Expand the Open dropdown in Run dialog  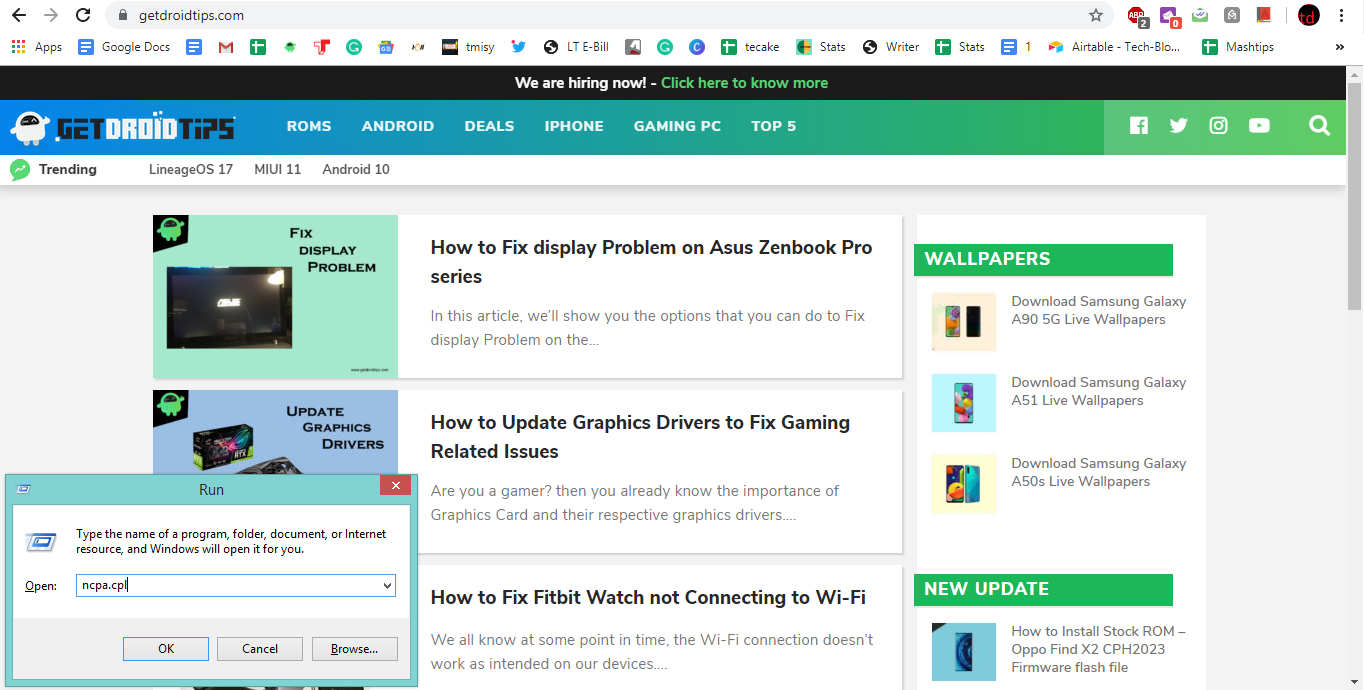point(387,586)
